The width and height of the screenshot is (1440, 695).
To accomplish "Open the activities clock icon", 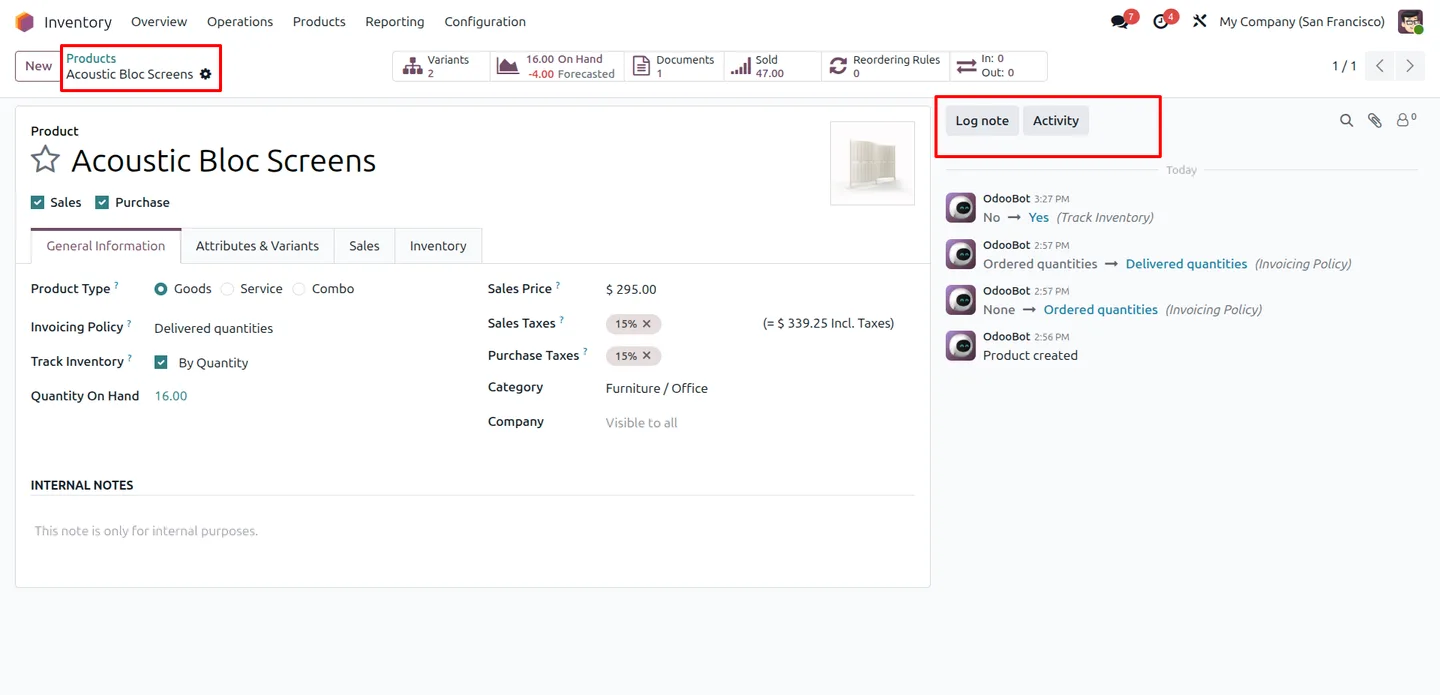I will coord(1161,22).
